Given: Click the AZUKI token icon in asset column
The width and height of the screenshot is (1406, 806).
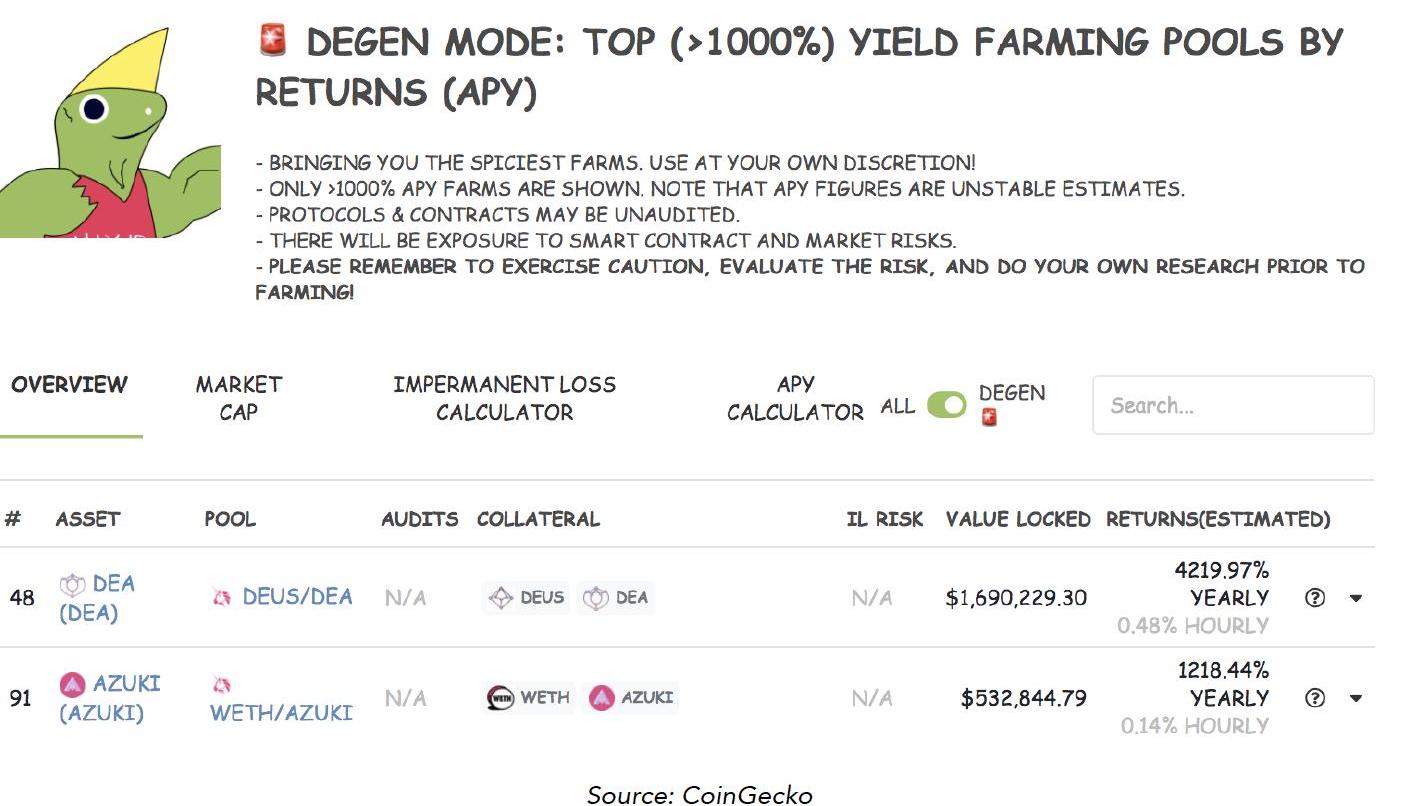Looking at the screenshot, I should tap(73, 685).
